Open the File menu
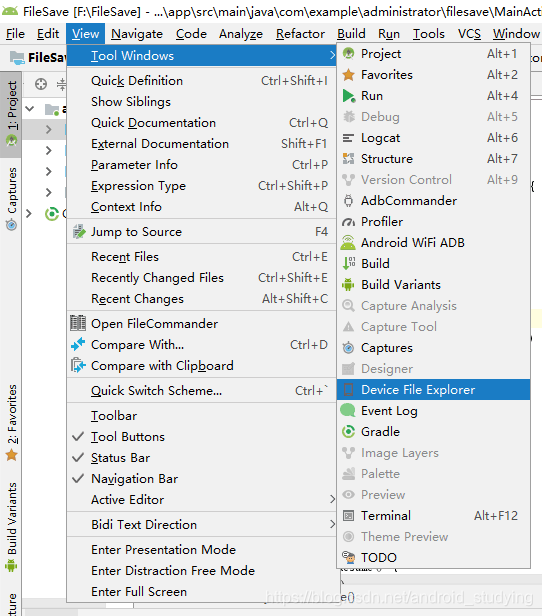 pos(15,34)
